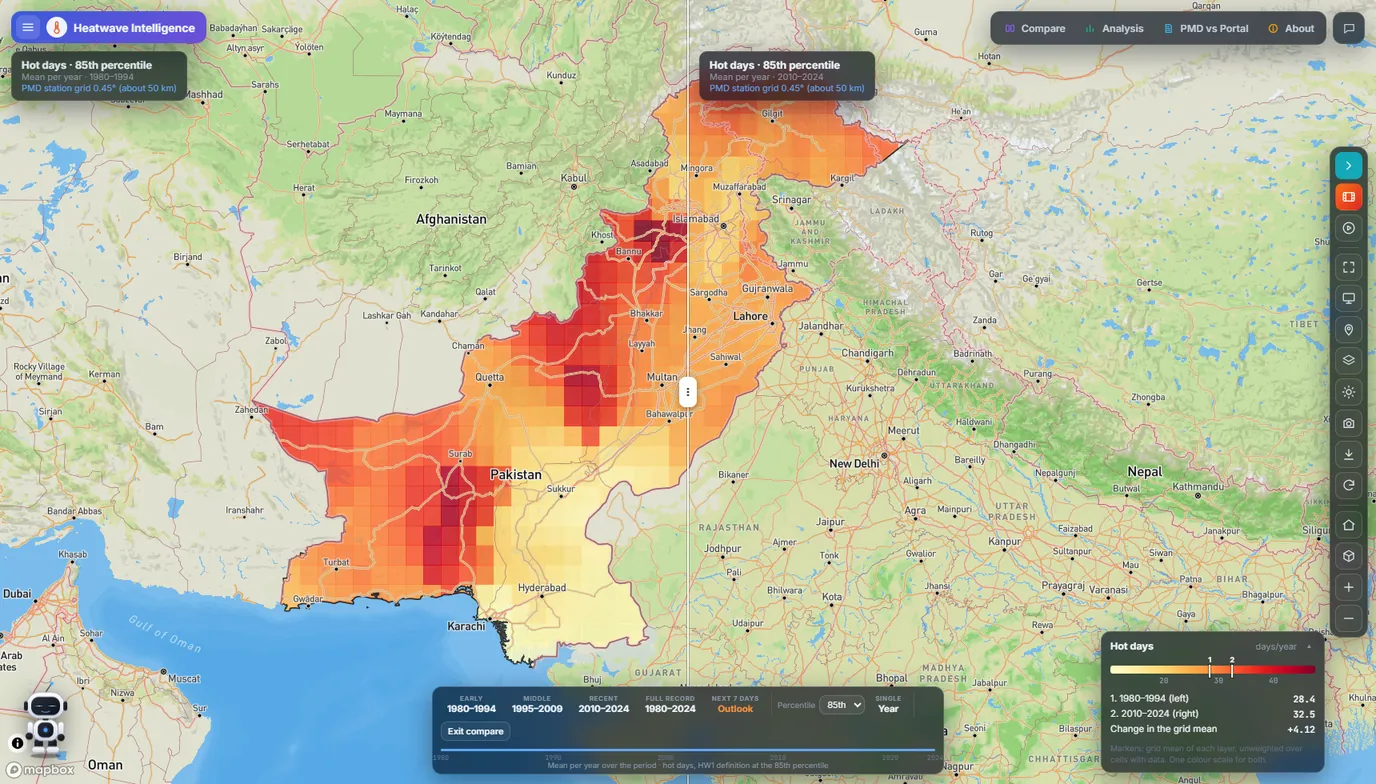The width and height of the screenshot is (1376, 784).
Task: Click '1. 1980–1994 (left)' legend row
Action: click(1213, 699)
